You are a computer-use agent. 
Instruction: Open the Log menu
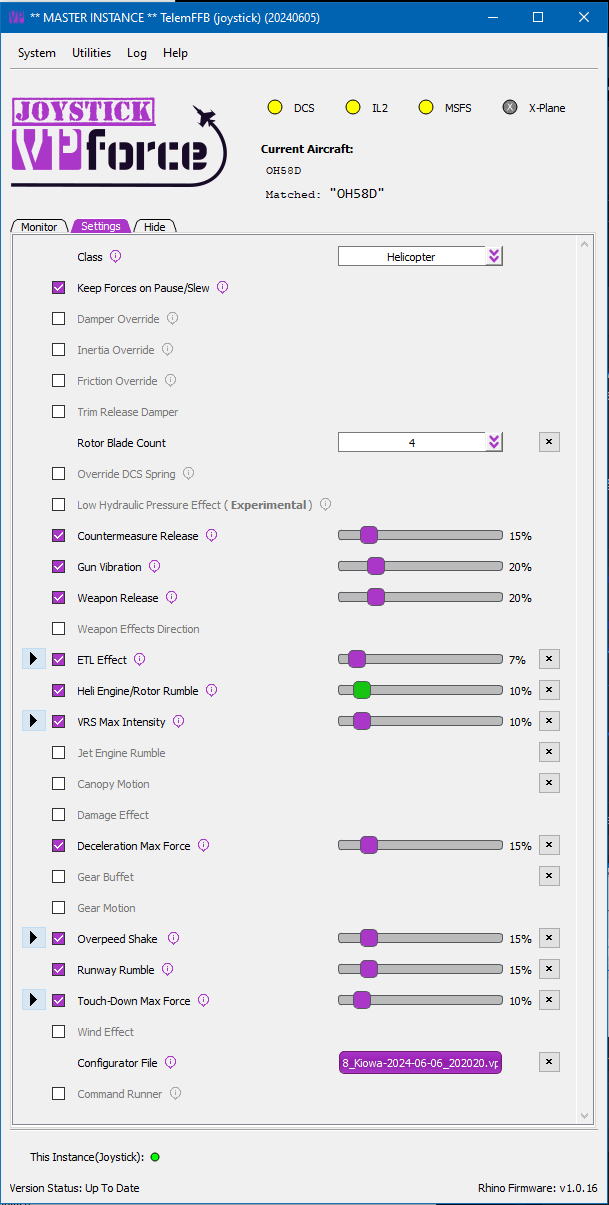click(137, 53)
